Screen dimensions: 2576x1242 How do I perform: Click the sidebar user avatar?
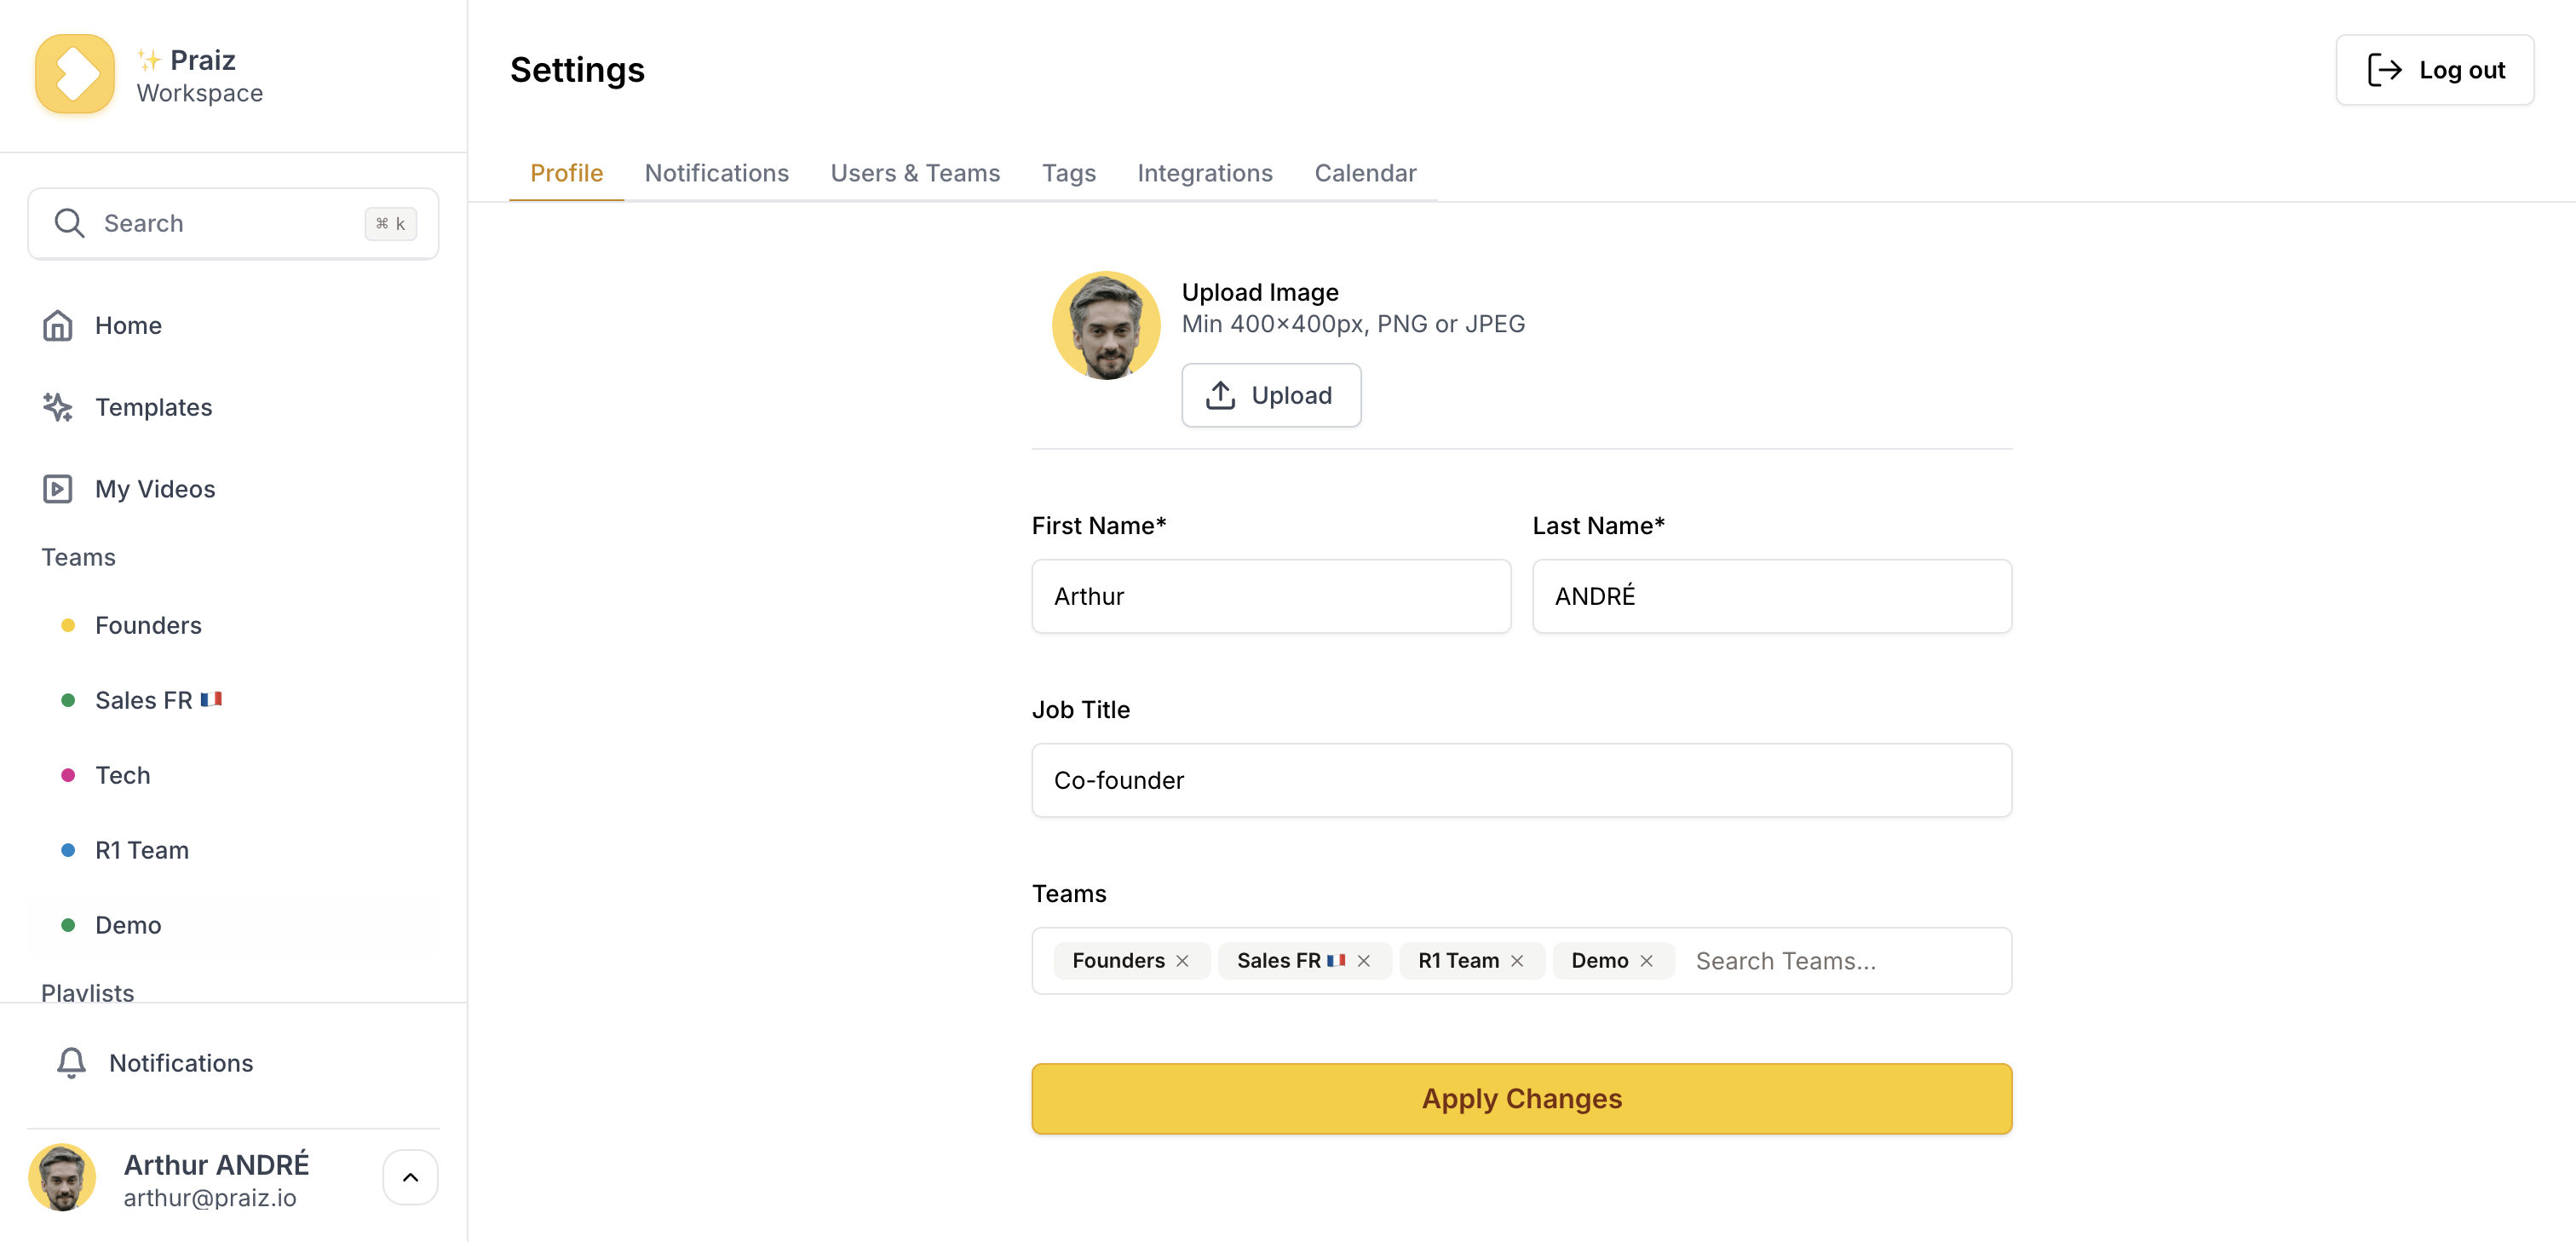62,1177
